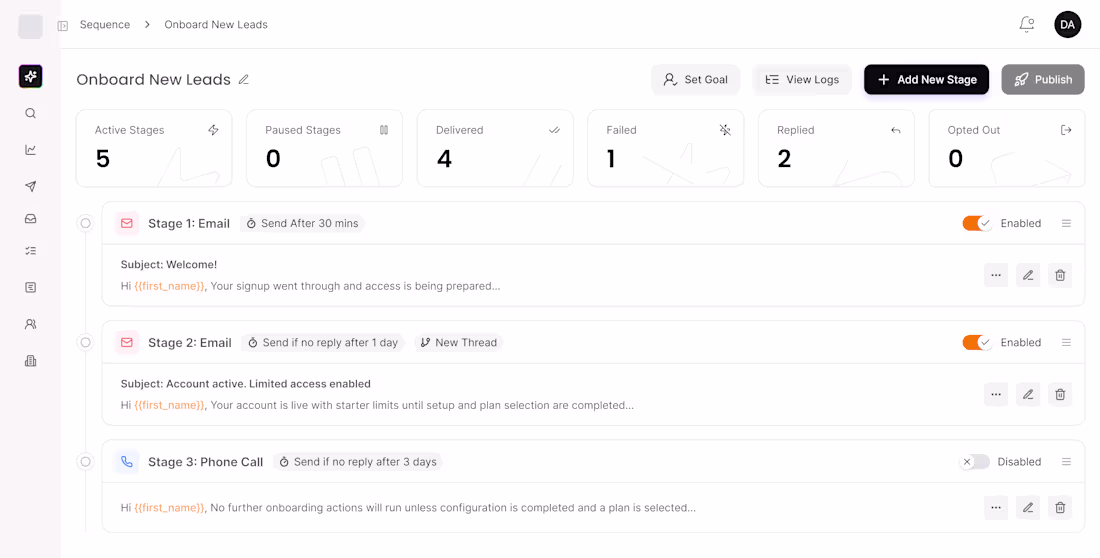This screenshot has width=1100, height=558.
Task: Click the pencil icon beside the sequence title
Action: (244, 80)
